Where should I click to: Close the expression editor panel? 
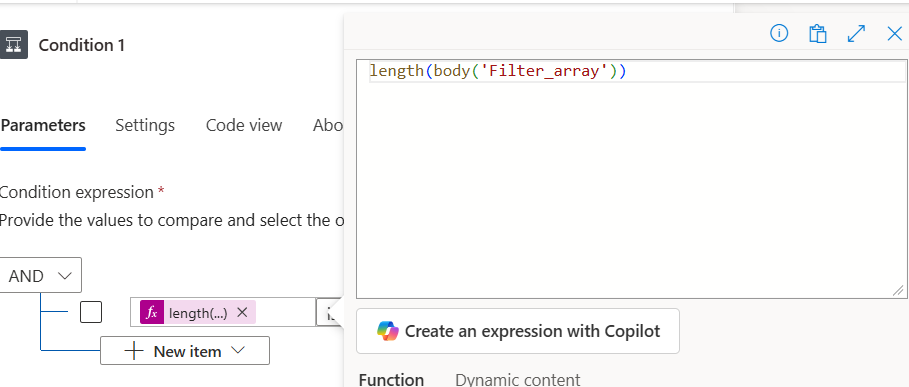(895, 34)
